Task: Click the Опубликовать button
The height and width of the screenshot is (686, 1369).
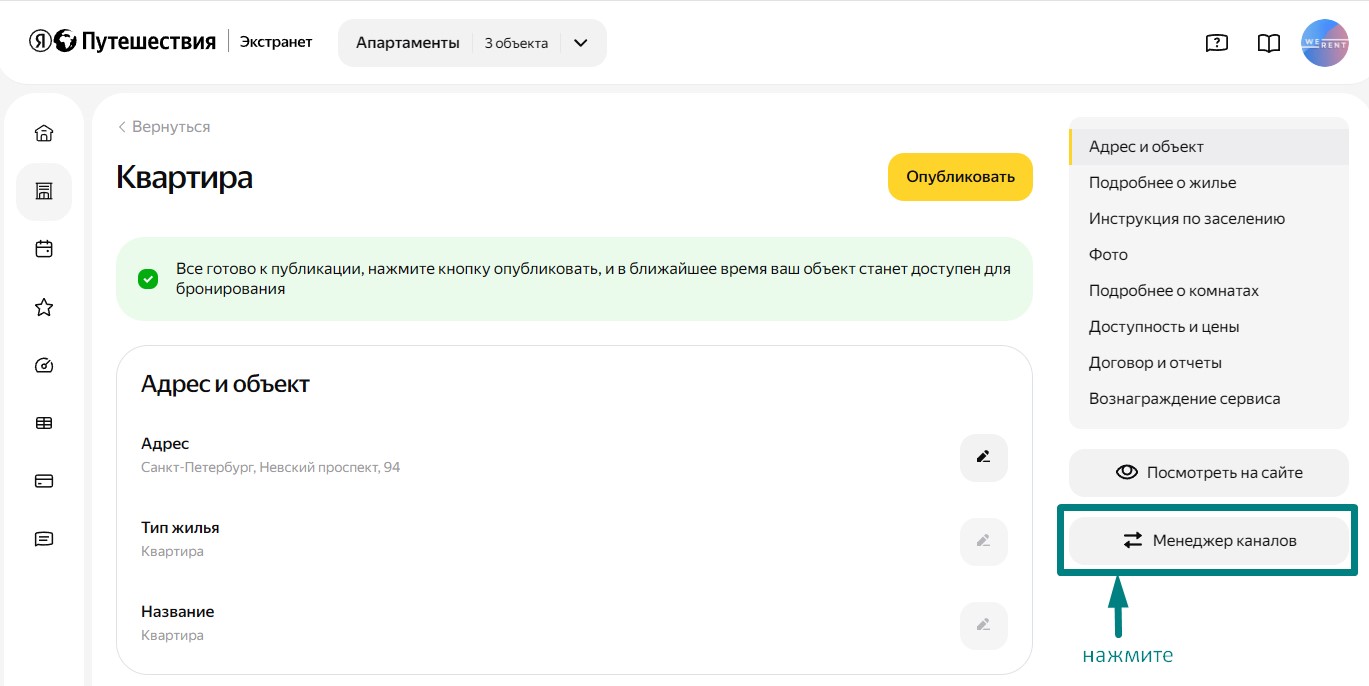Action: (x=960, y=177)
